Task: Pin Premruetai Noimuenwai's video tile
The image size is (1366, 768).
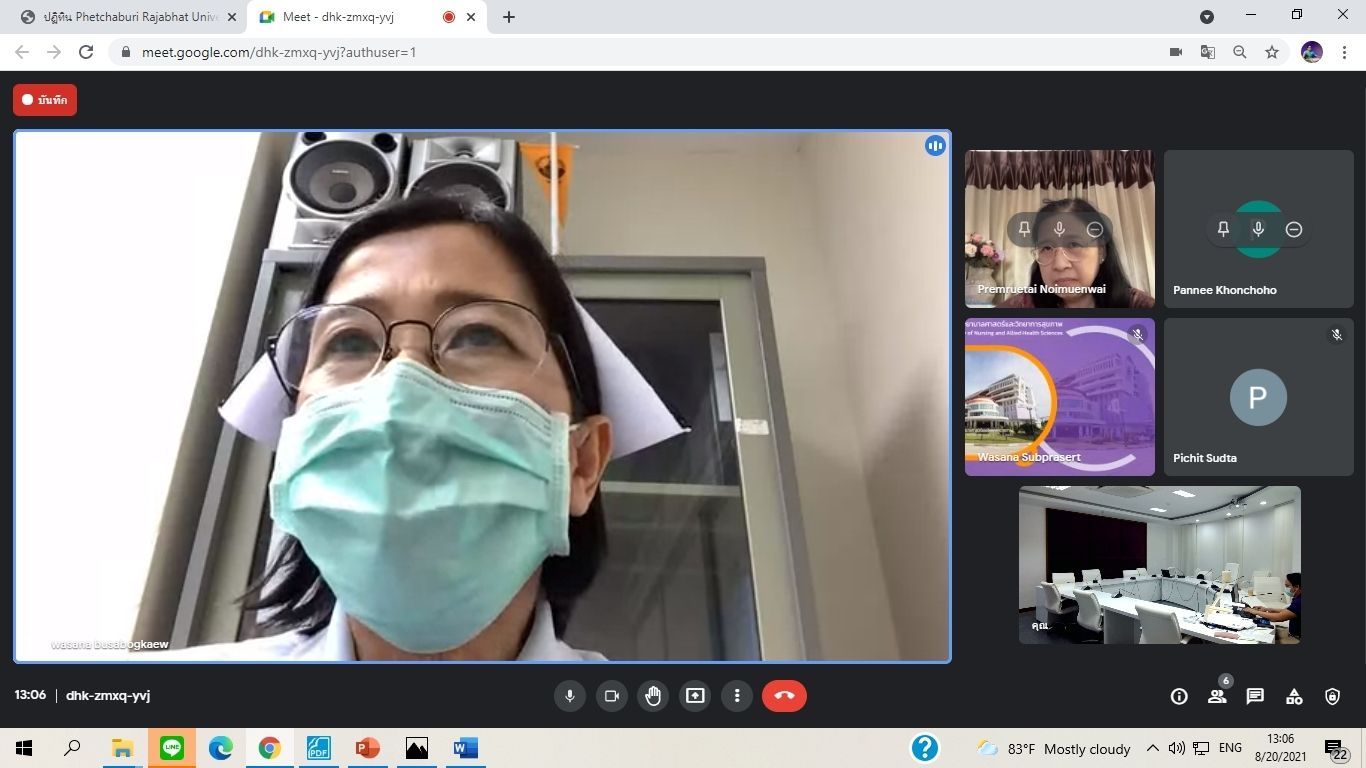Action: [x=1024, y=229]
